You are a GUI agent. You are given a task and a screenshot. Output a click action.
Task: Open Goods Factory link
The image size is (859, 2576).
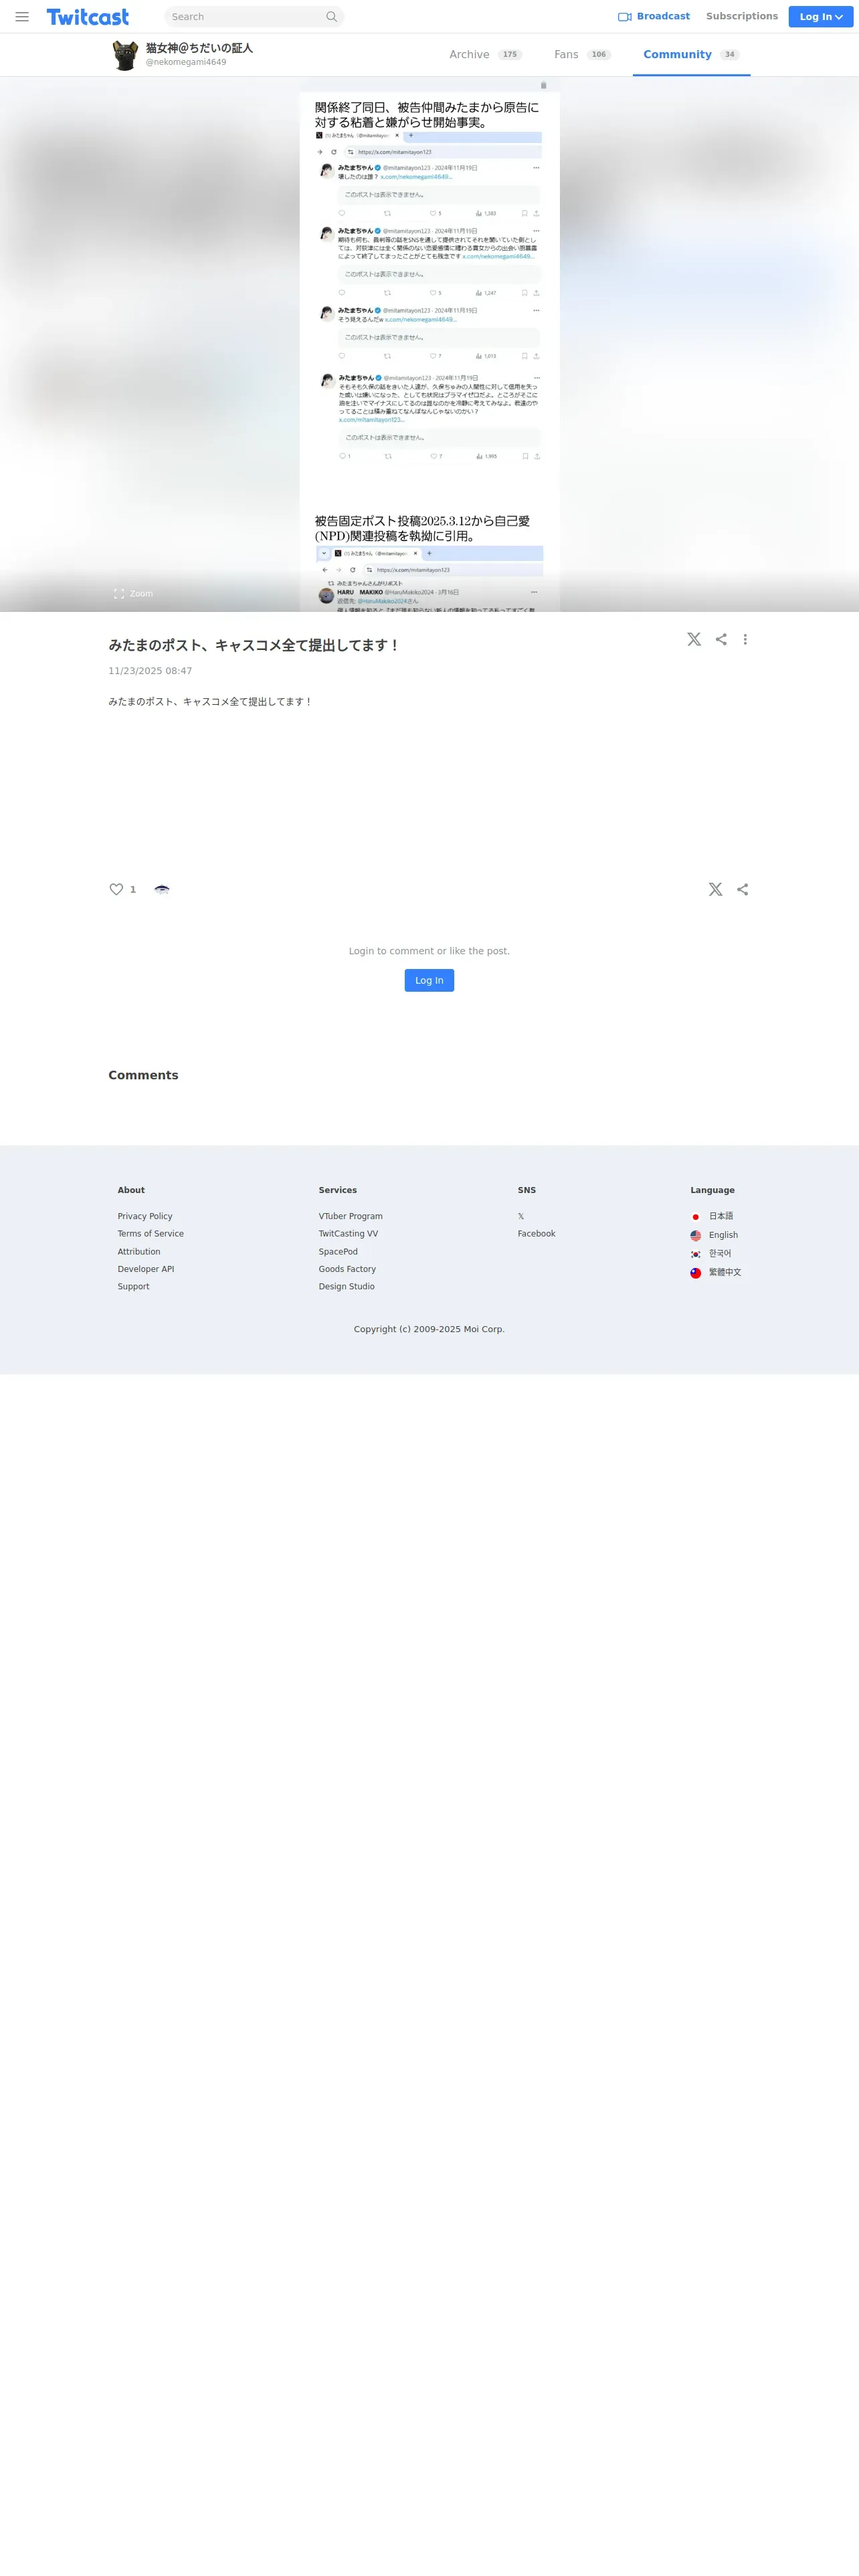point(347,1269)
